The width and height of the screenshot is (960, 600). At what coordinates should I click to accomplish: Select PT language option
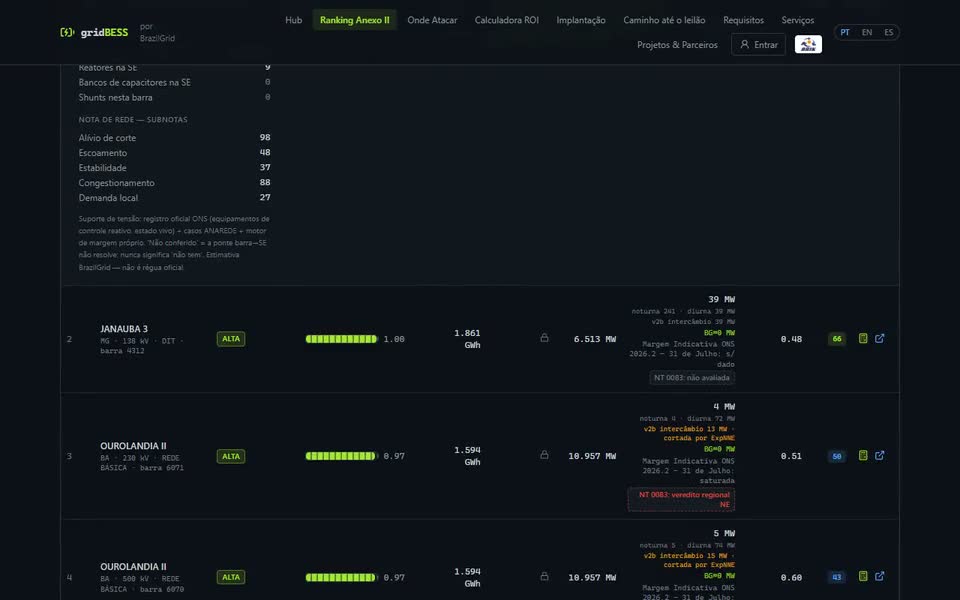[x=845, y=32]
